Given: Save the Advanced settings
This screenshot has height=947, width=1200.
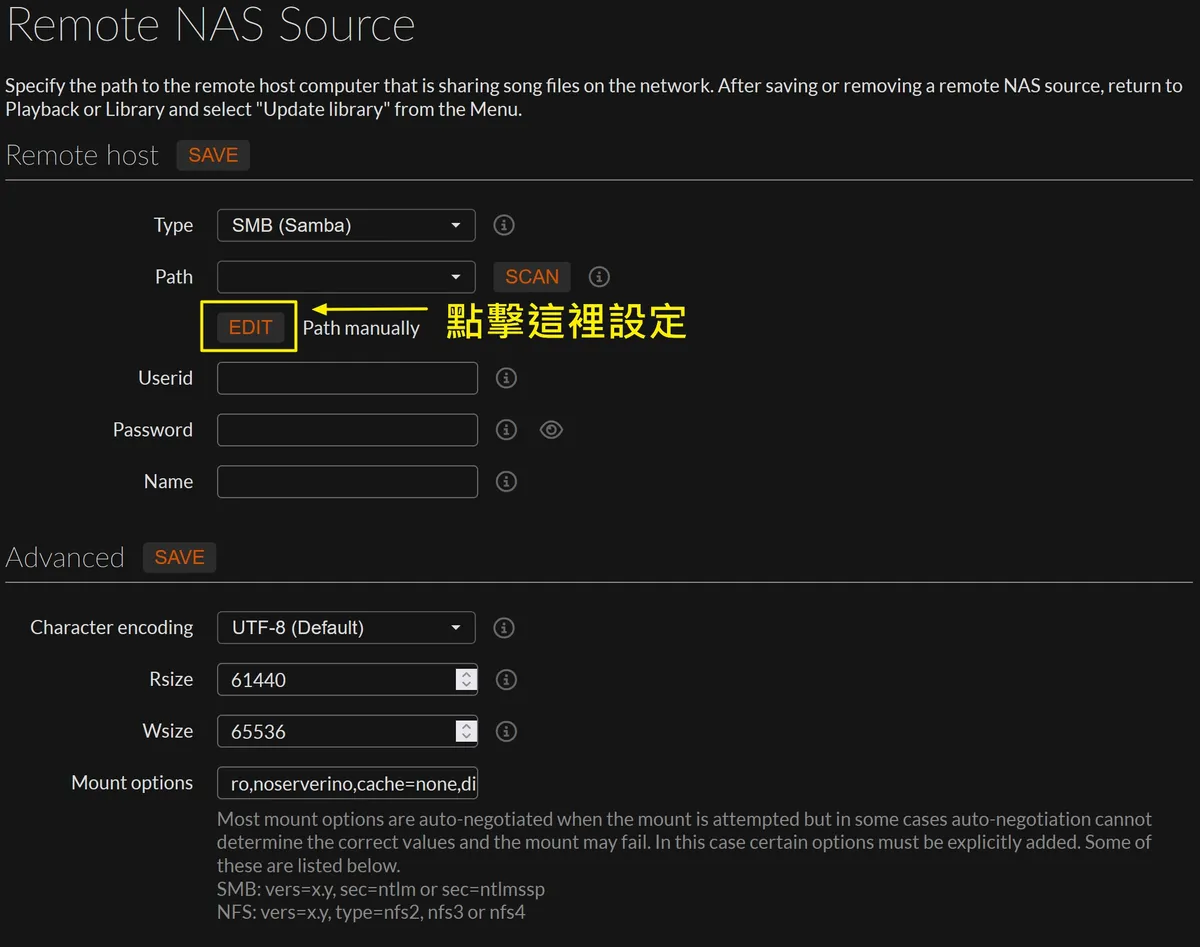Looking at the screenshot, I should [x=180, y=557].
